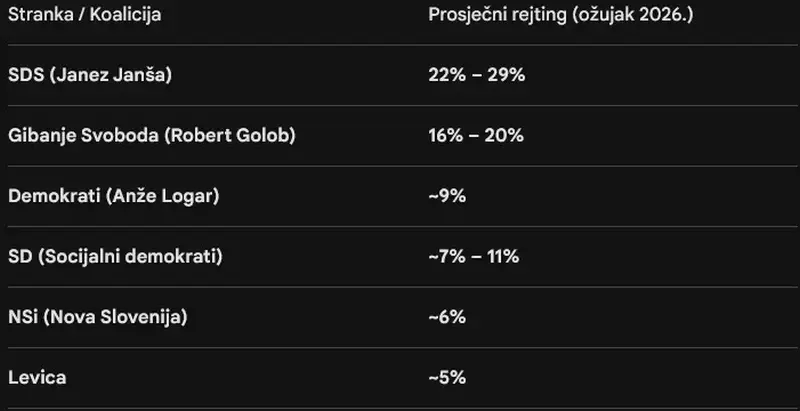Screen dimensions: 800x411
Task: Click the "Prosječni rejting" column header
Action: point(492,15)
